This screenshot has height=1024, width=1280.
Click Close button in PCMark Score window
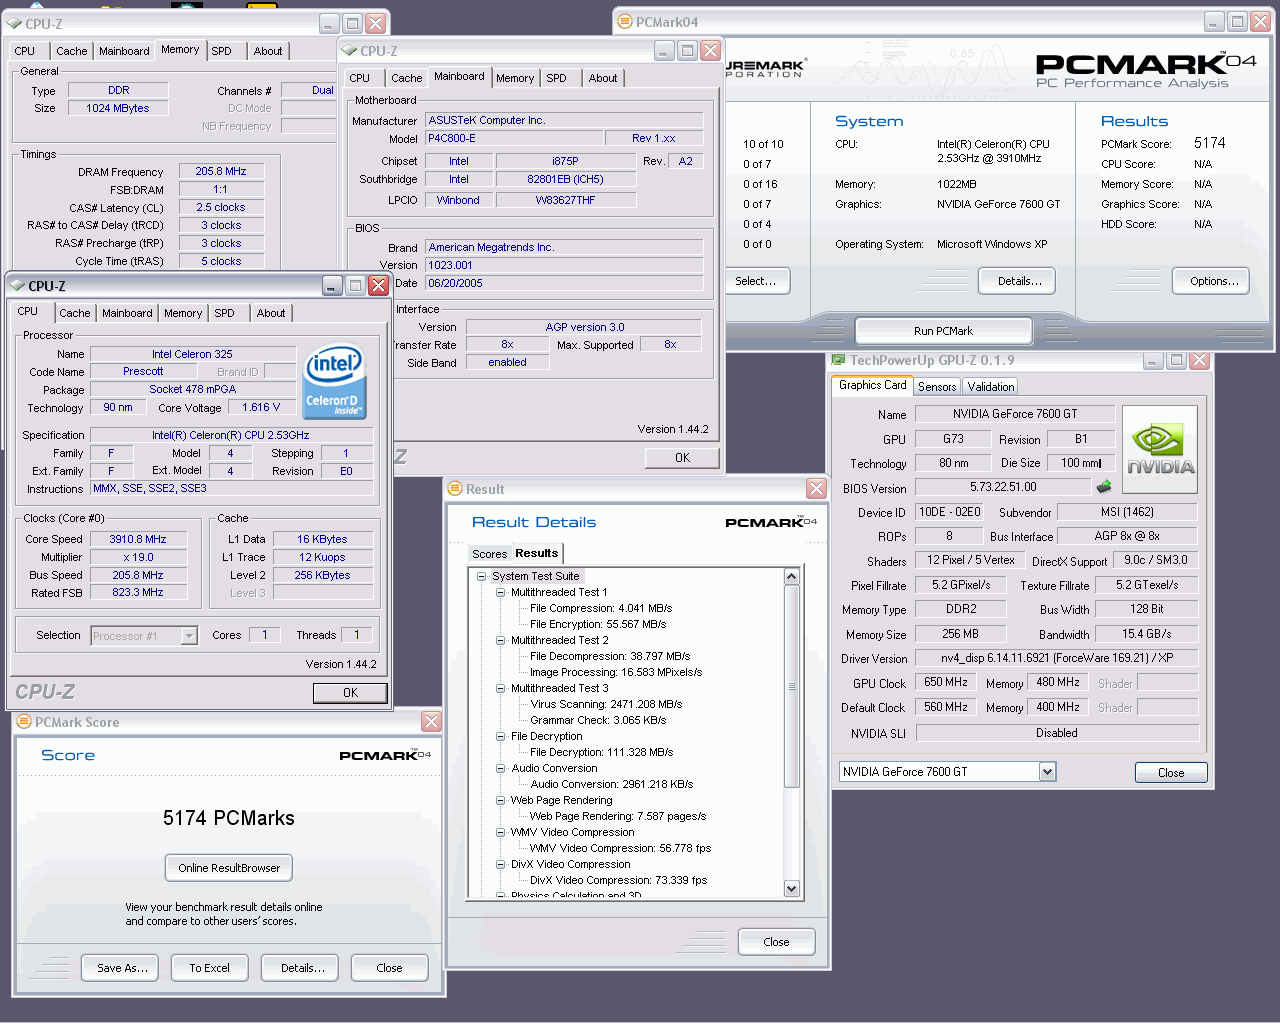click(x=389, y=968)
